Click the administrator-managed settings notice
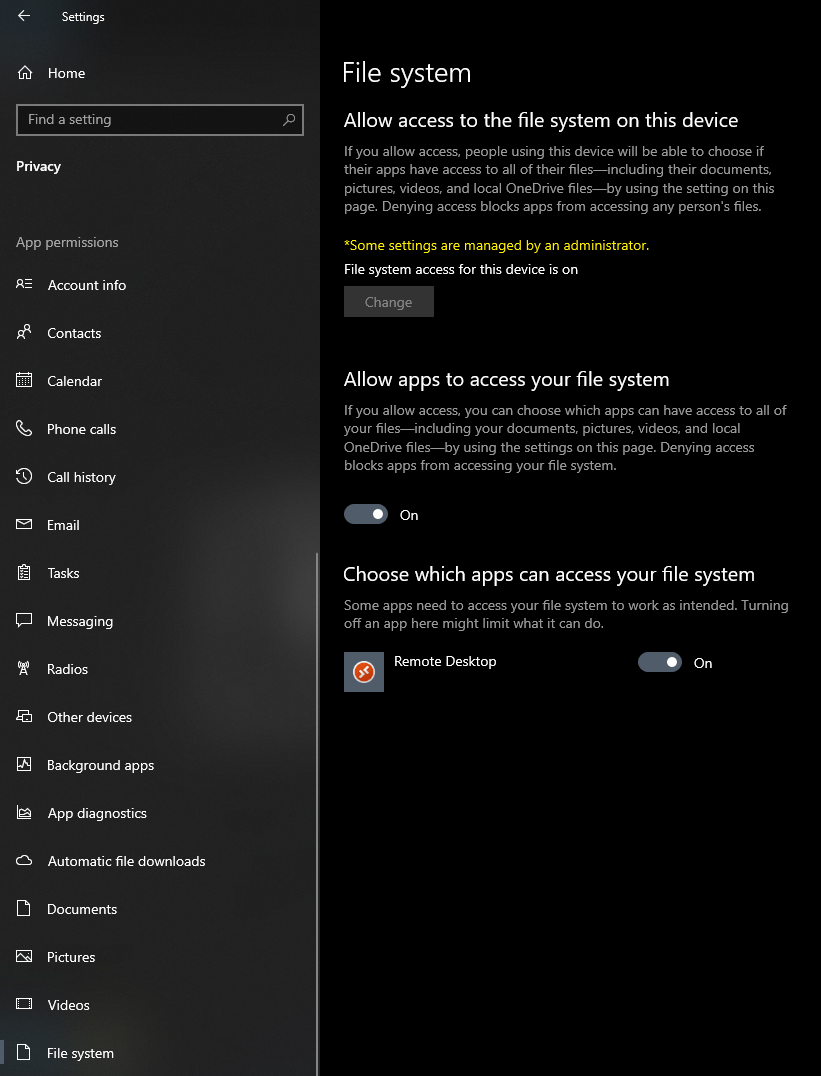This screenshot has width=821, height=1076. click(496, 245)
